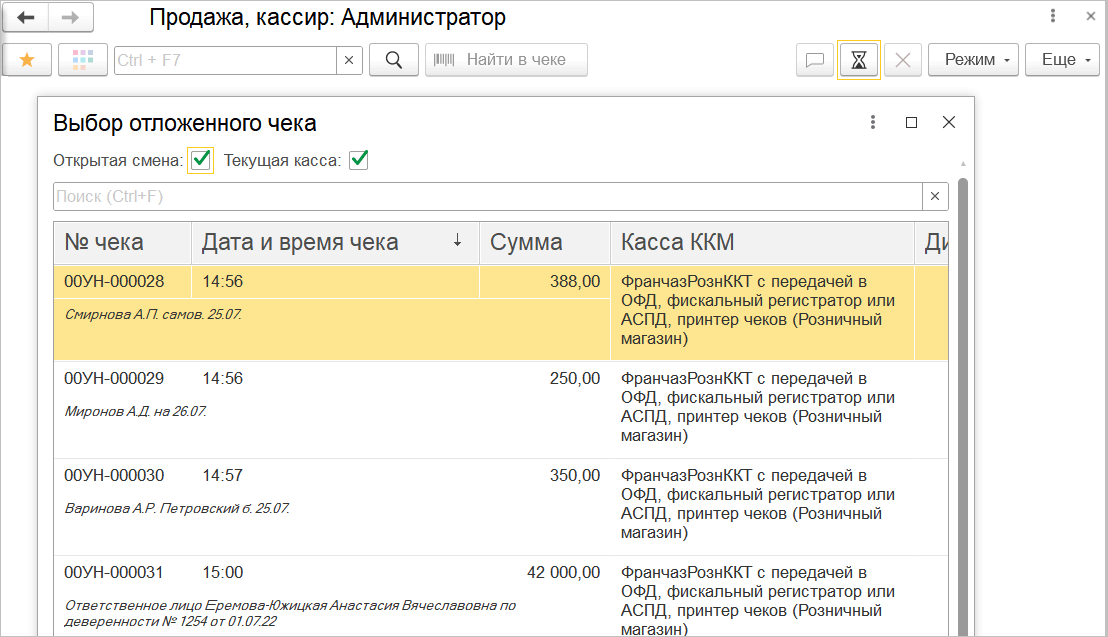Open the colored grid sections icon
Screen dimensions: 1108x637
(83, 60)
